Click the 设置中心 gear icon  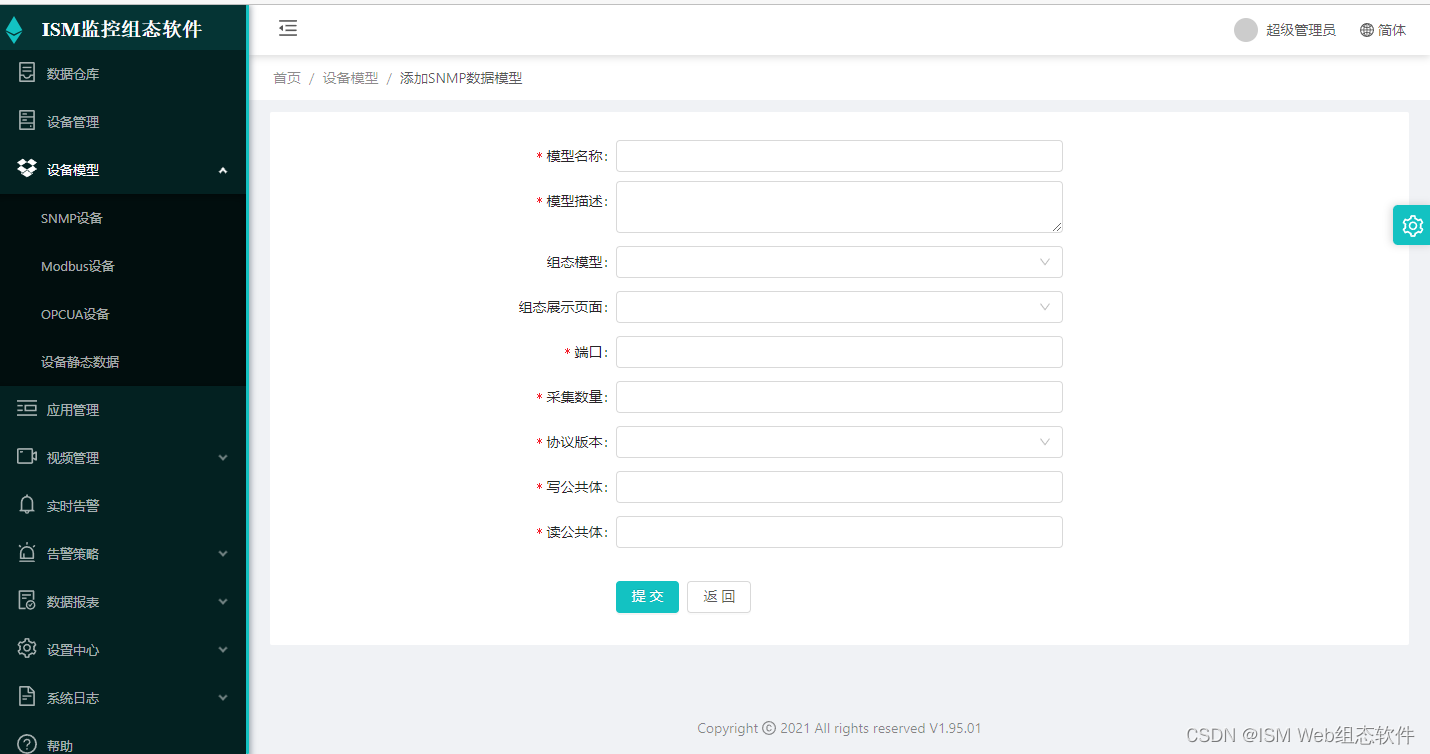(x=27, y=649)
